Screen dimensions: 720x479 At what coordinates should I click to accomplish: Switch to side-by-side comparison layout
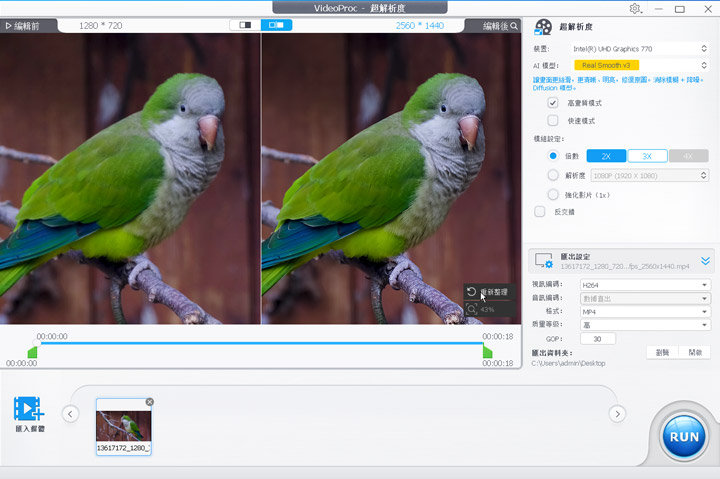pyautogui.click(x=276, y=25)
